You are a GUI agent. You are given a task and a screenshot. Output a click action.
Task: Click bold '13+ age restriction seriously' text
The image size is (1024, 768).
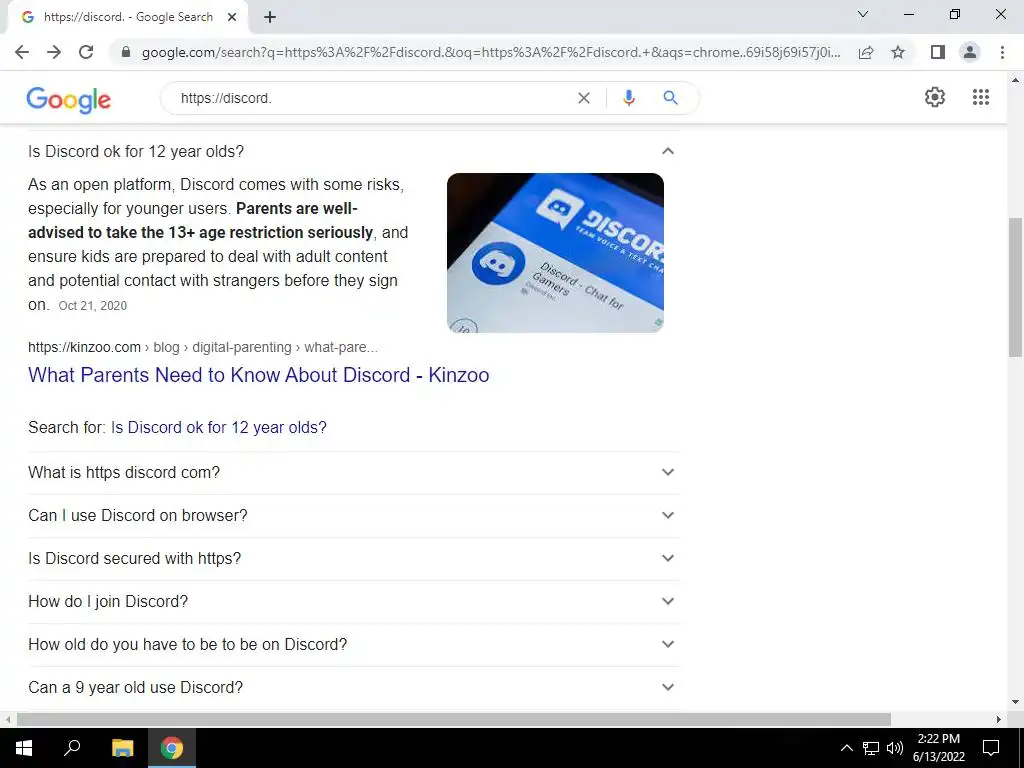coord(272,232)
